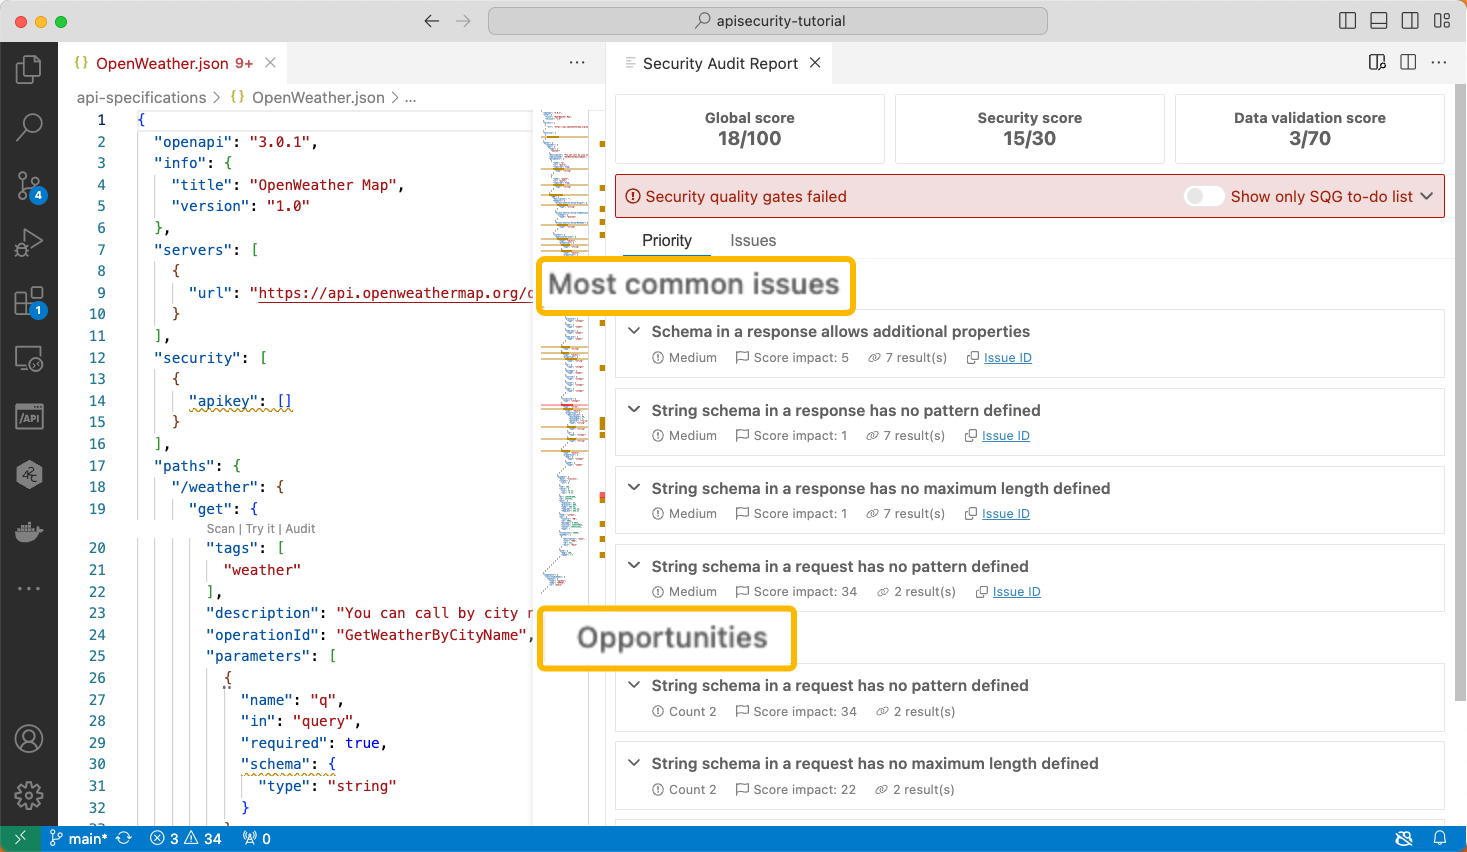Image resolution: width=1467 pixels, height=852 pixels.
Task: Click open preview icon in report toolbar
Action: tap(1377, 63)
